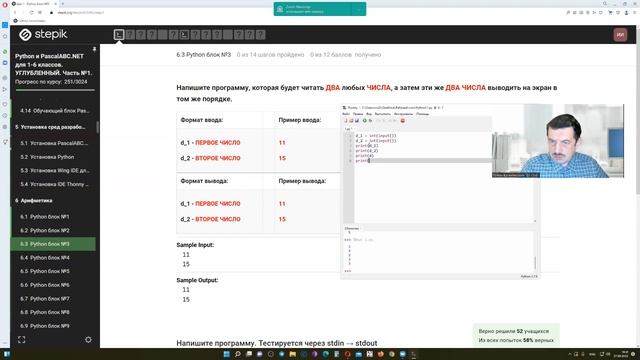The image size is (640, 360).
Task: Click New file icon in Thonny toolbar
Action: 346,121
